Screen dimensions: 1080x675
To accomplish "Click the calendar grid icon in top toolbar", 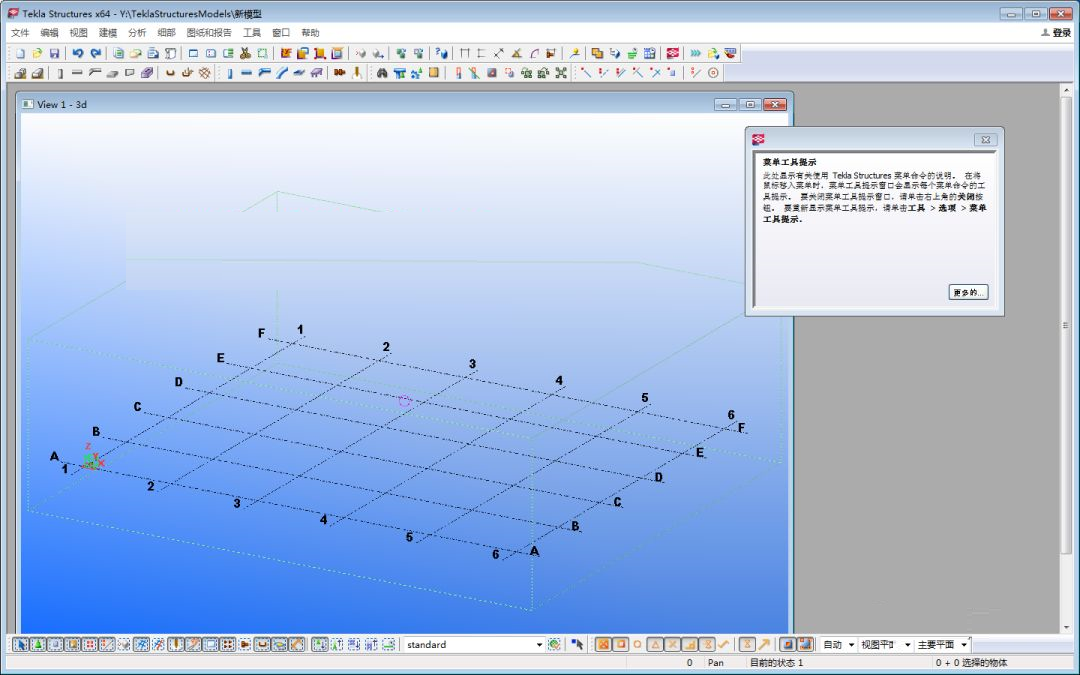I will tap(650, 53).
